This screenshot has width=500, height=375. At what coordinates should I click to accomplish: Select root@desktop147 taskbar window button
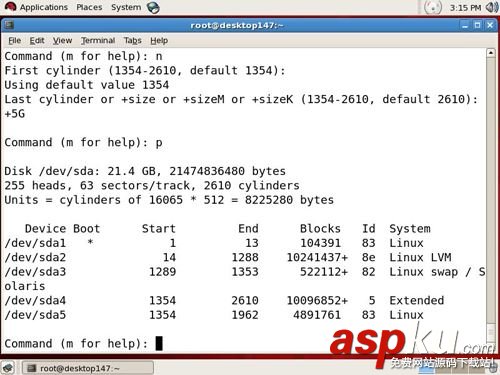(x=88, y=368)
